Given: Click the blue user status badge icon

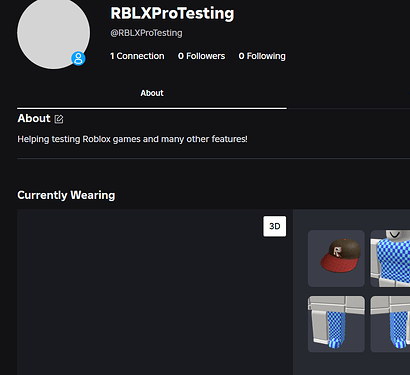Looking at the screenshot, I should (x=78, y=59).
